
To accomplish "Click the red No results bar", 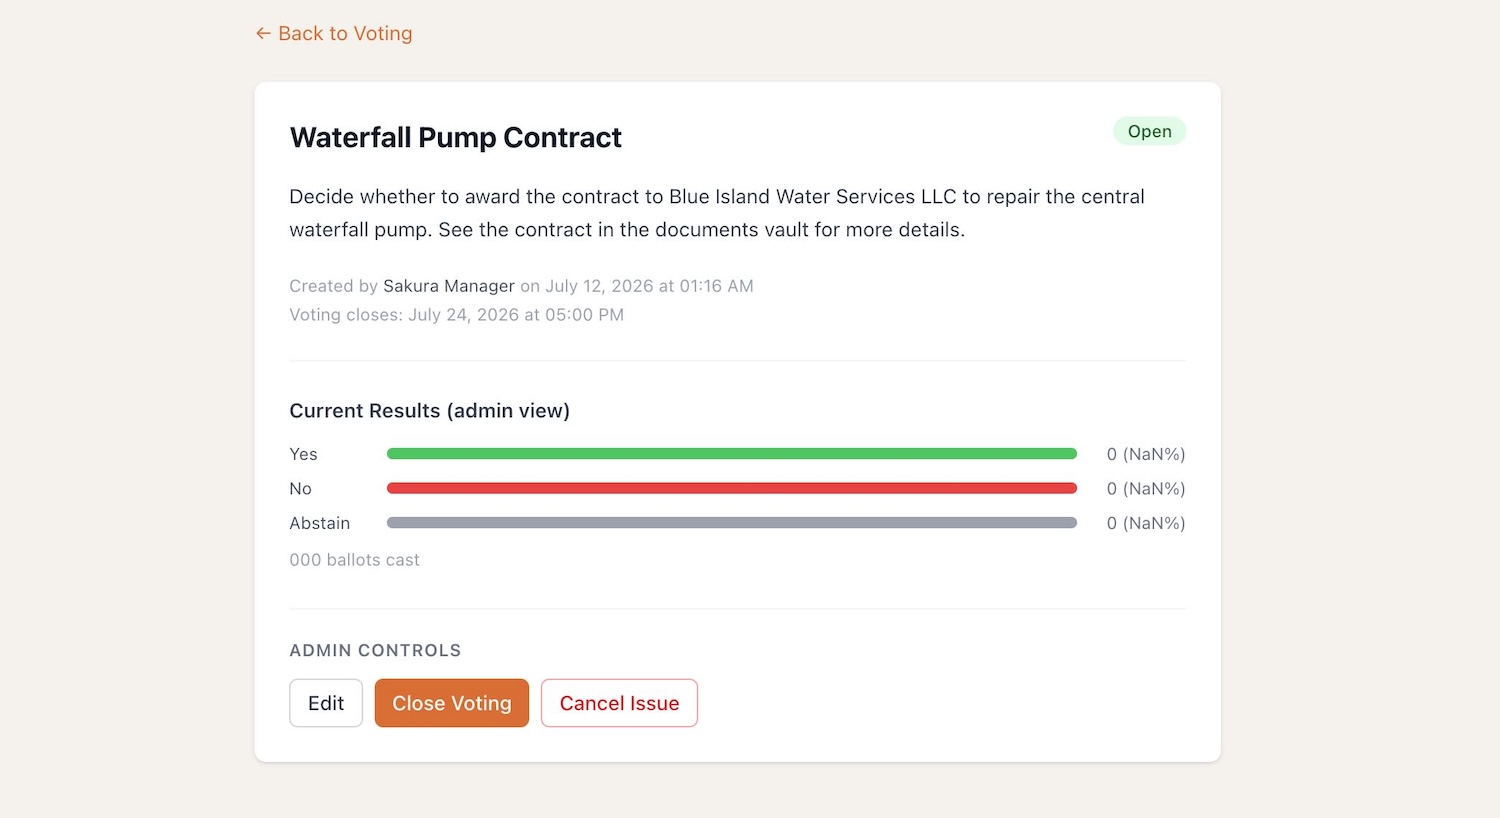I will [x=732, y=488].
